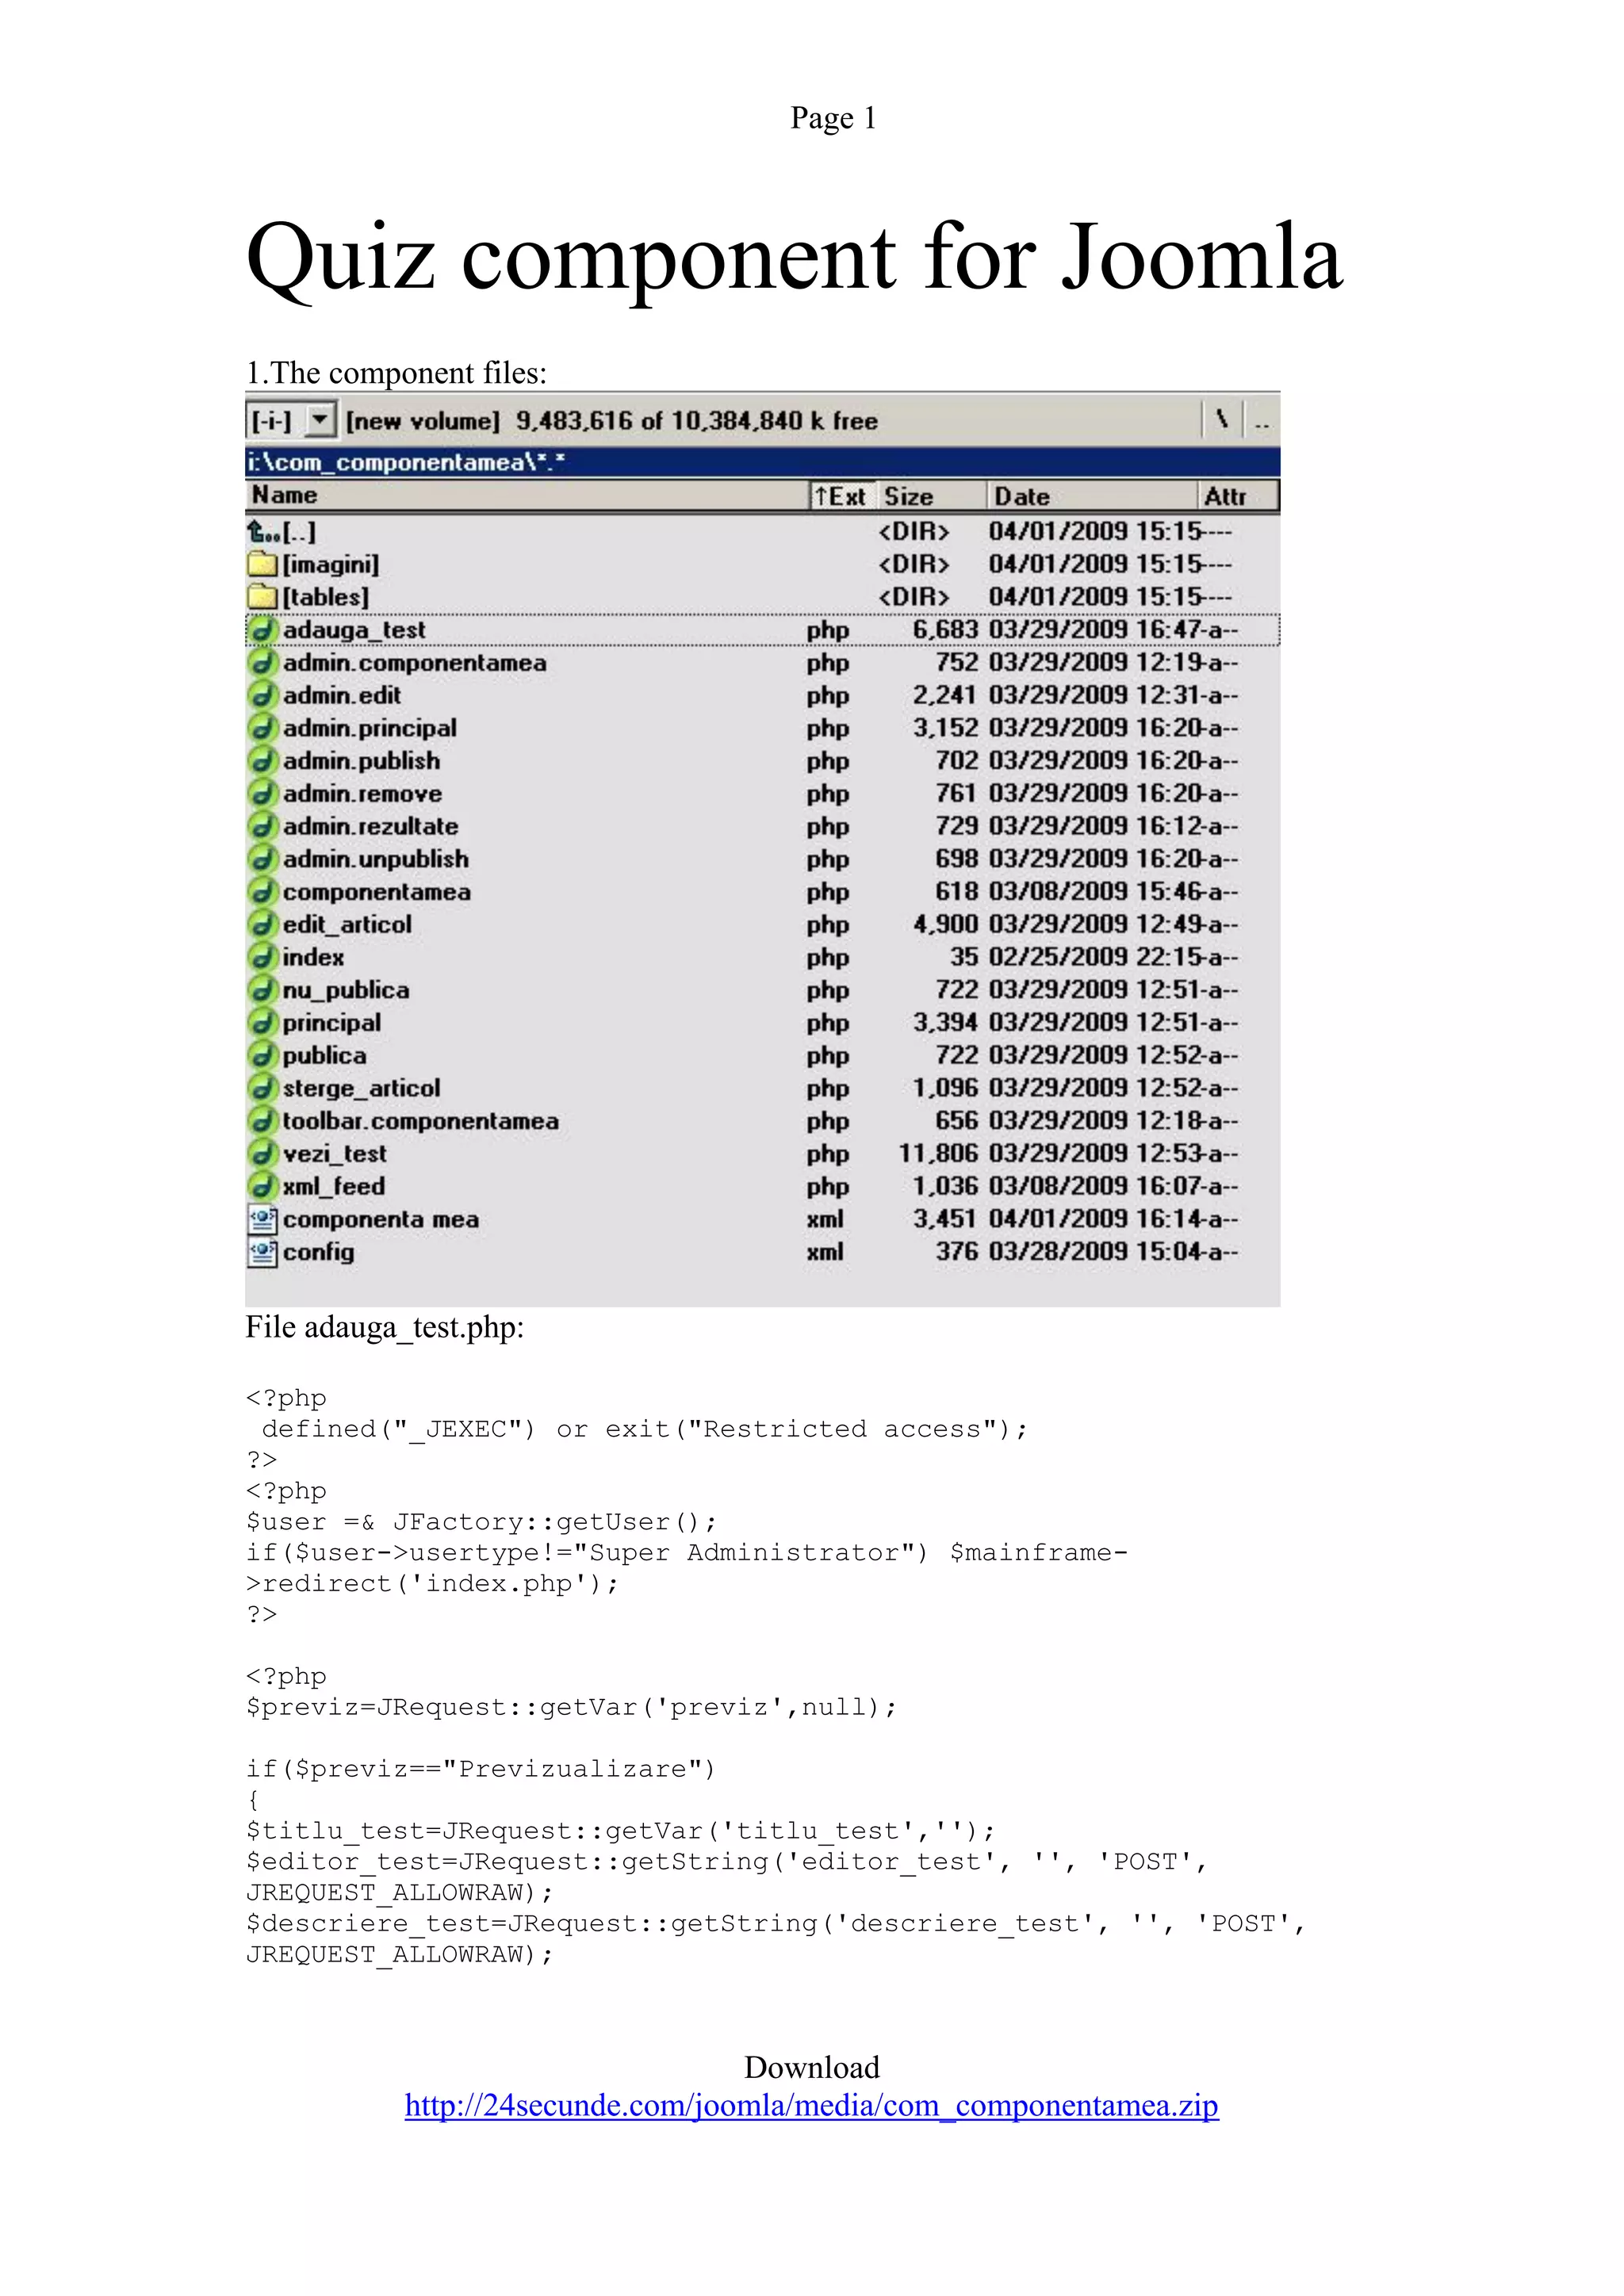Select the toolbar.componentamea file row

pos(420,1121)
